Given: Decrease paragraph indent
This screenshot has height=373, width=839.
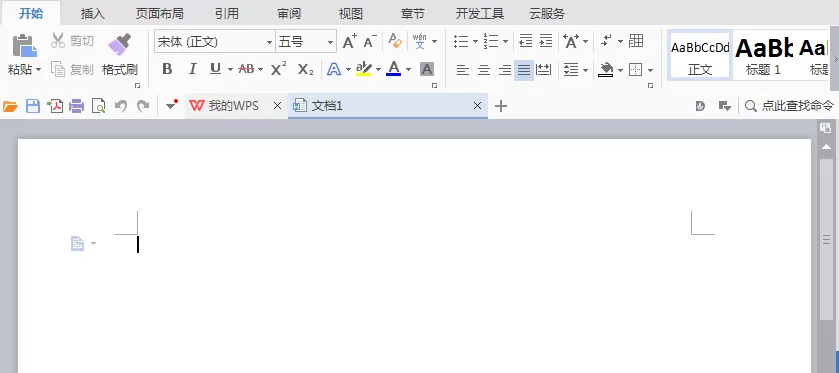Looking at the screenshot, I should pos(526,41).
